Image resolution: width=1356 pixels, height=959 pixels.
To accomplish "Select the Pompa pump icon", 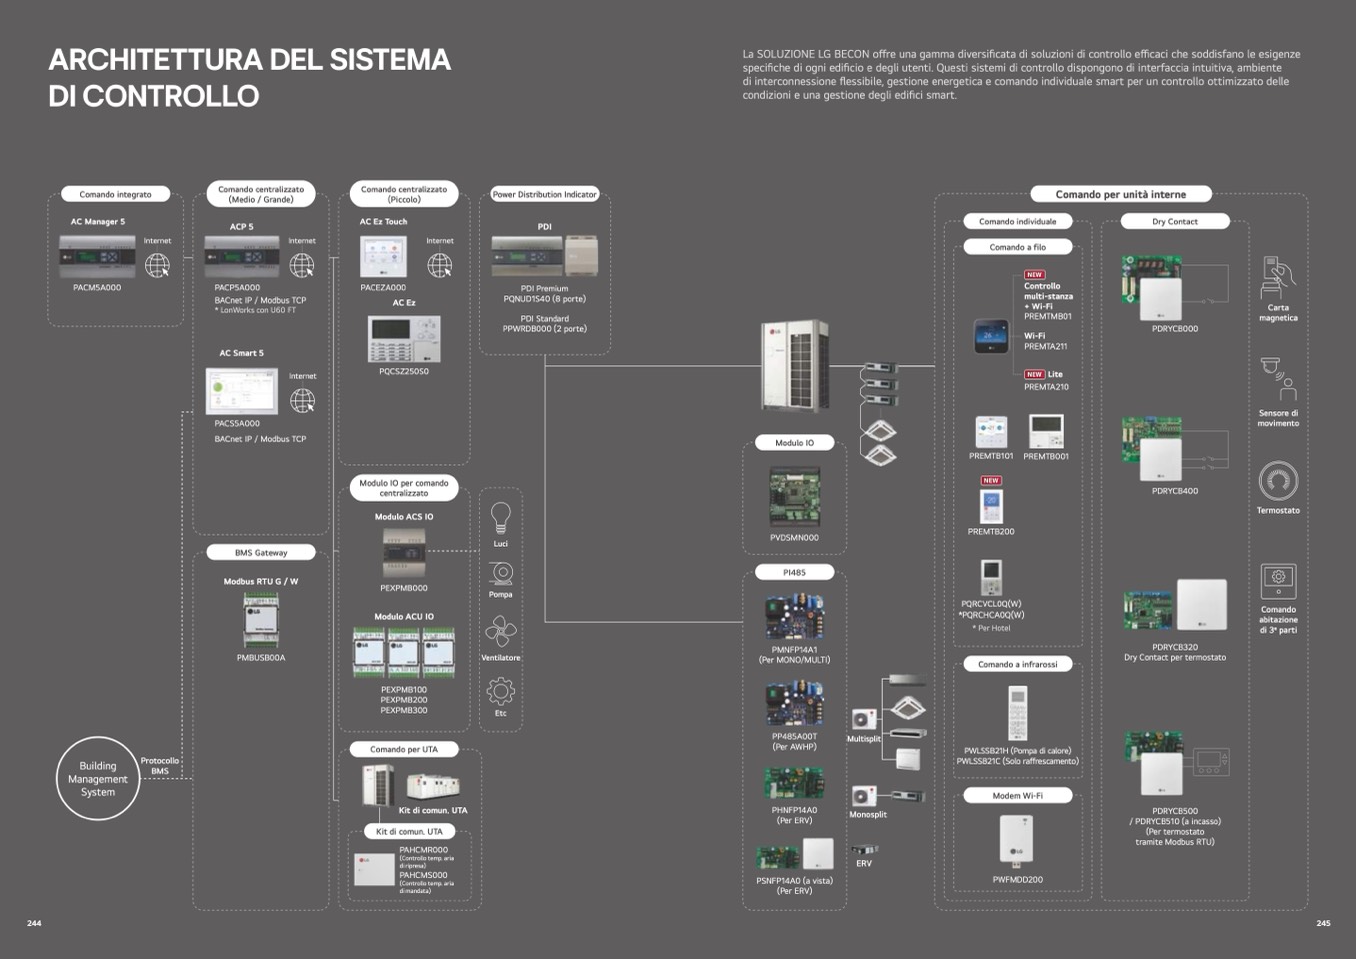I will 501,573.
